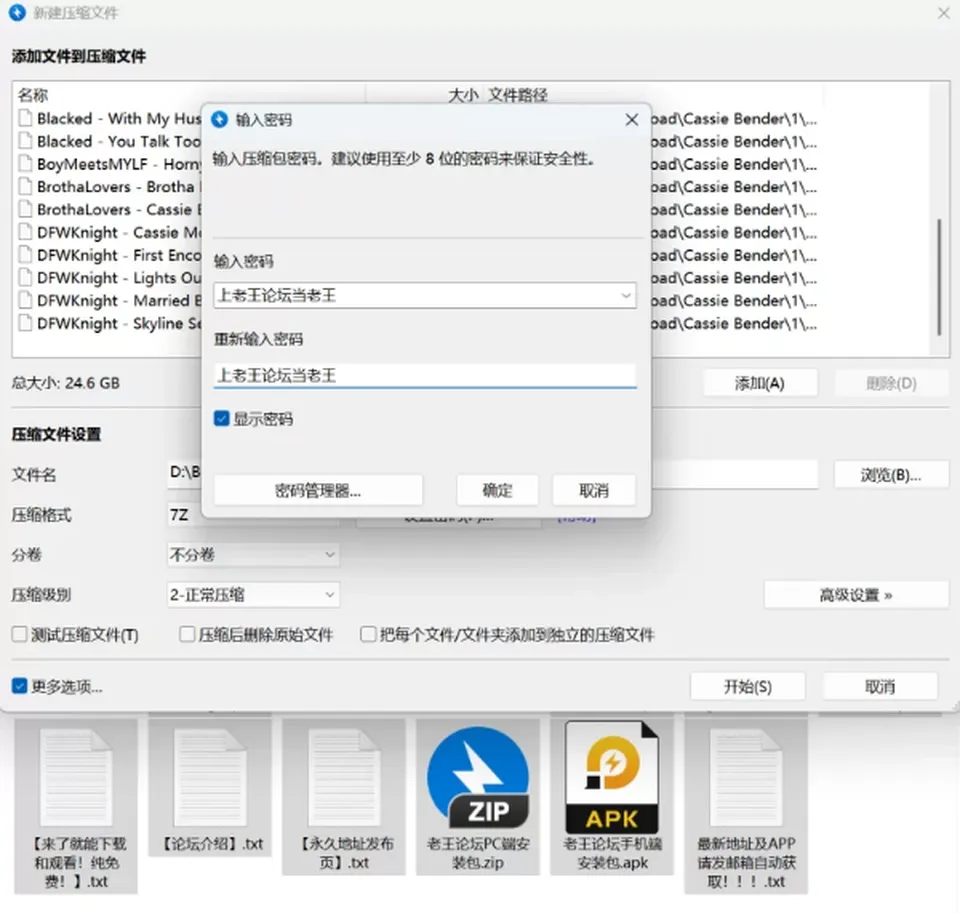Click the file icon beside 'DFWKnight - Cassie M'

(x=25, y=232)
